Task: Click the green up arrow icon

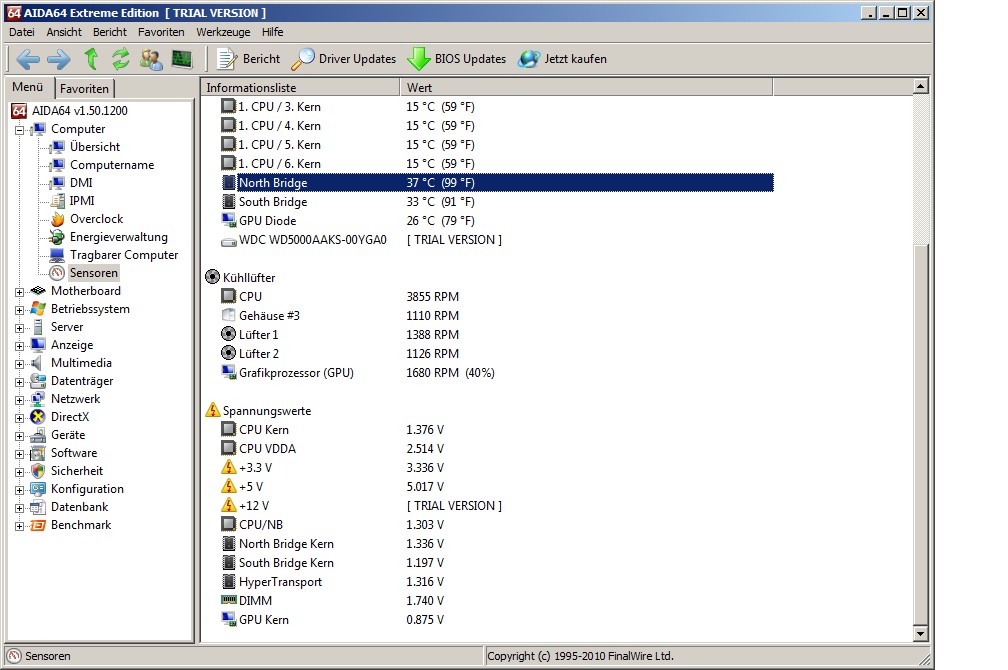Action: (91, 59)
